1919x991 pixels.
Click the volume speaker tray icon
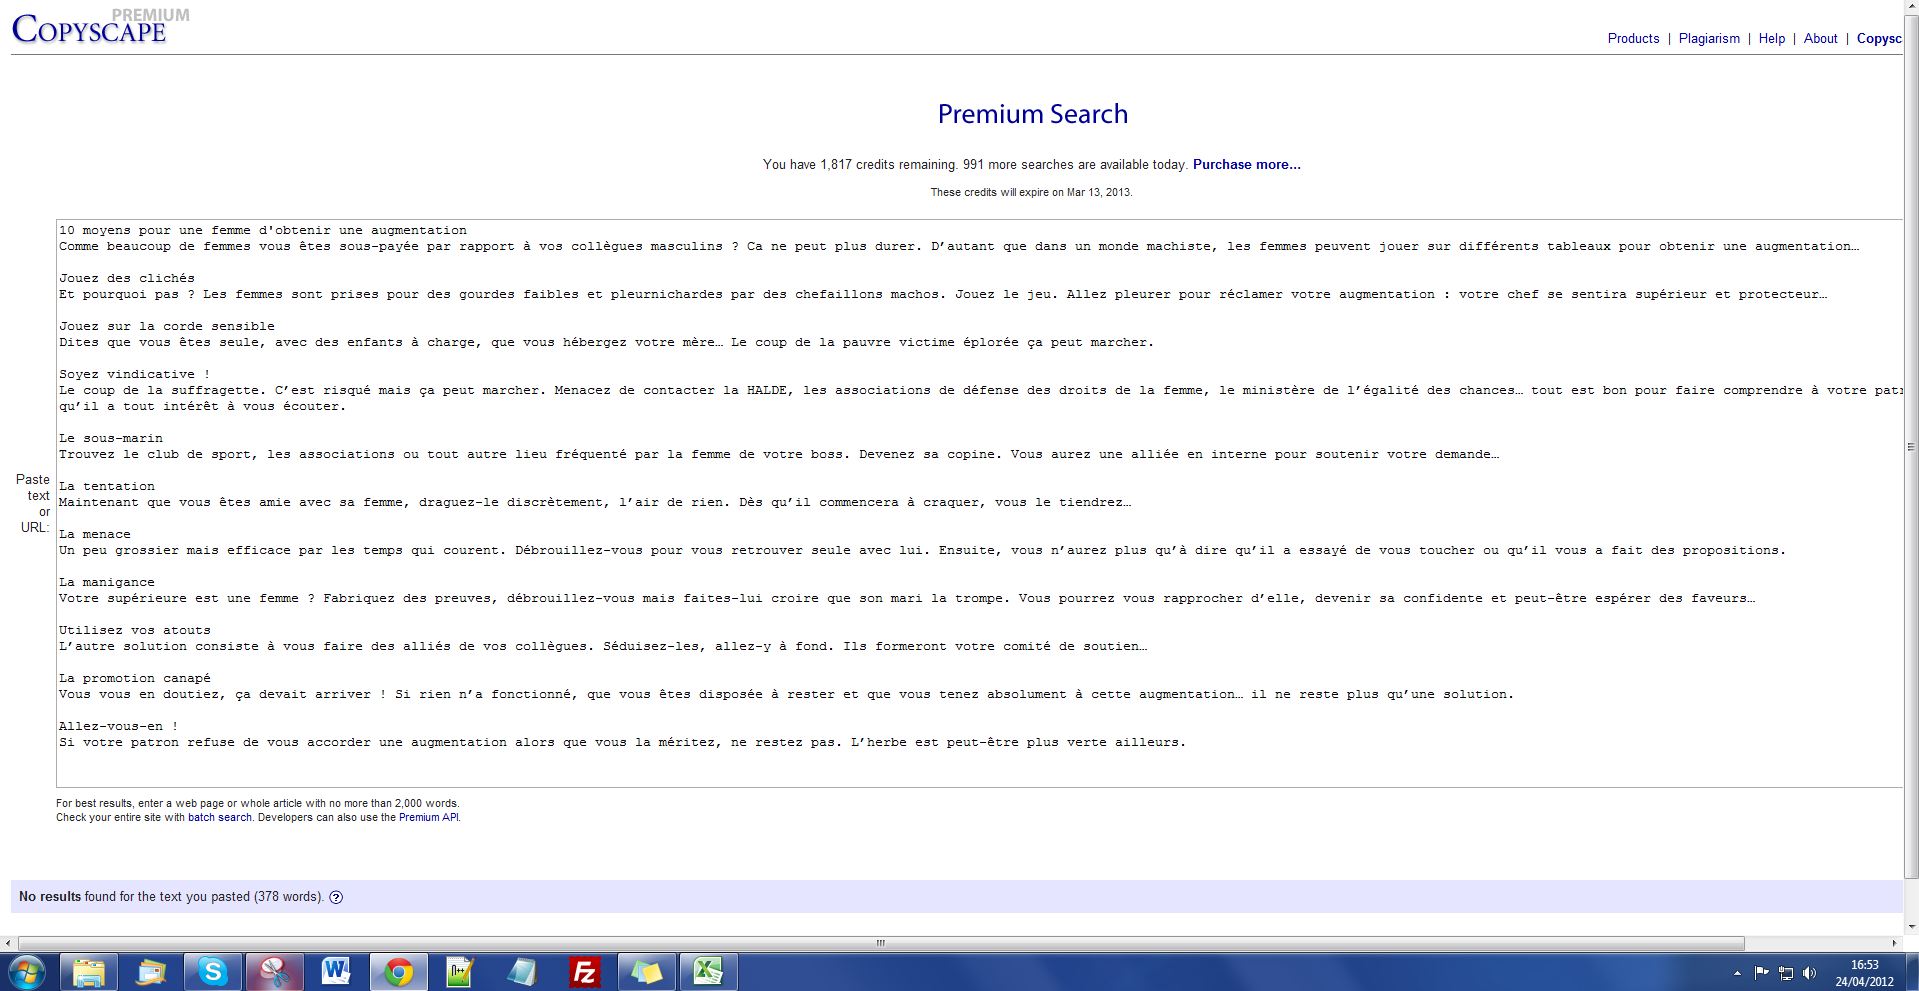point(1809,972)
